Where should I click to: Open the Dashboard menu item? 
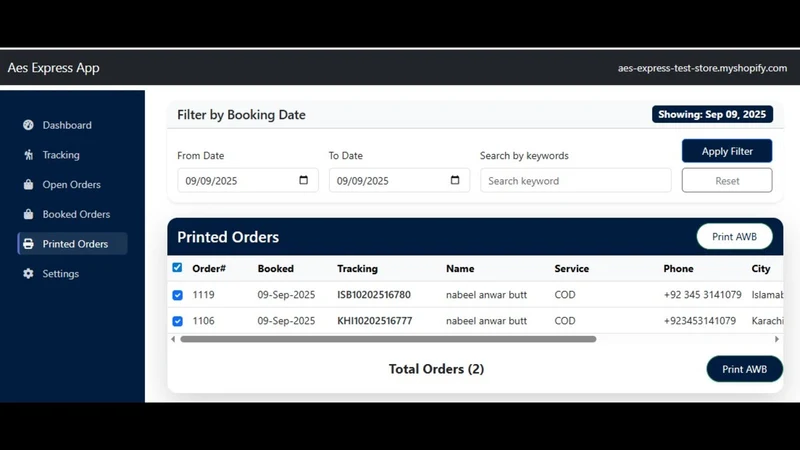72,125
